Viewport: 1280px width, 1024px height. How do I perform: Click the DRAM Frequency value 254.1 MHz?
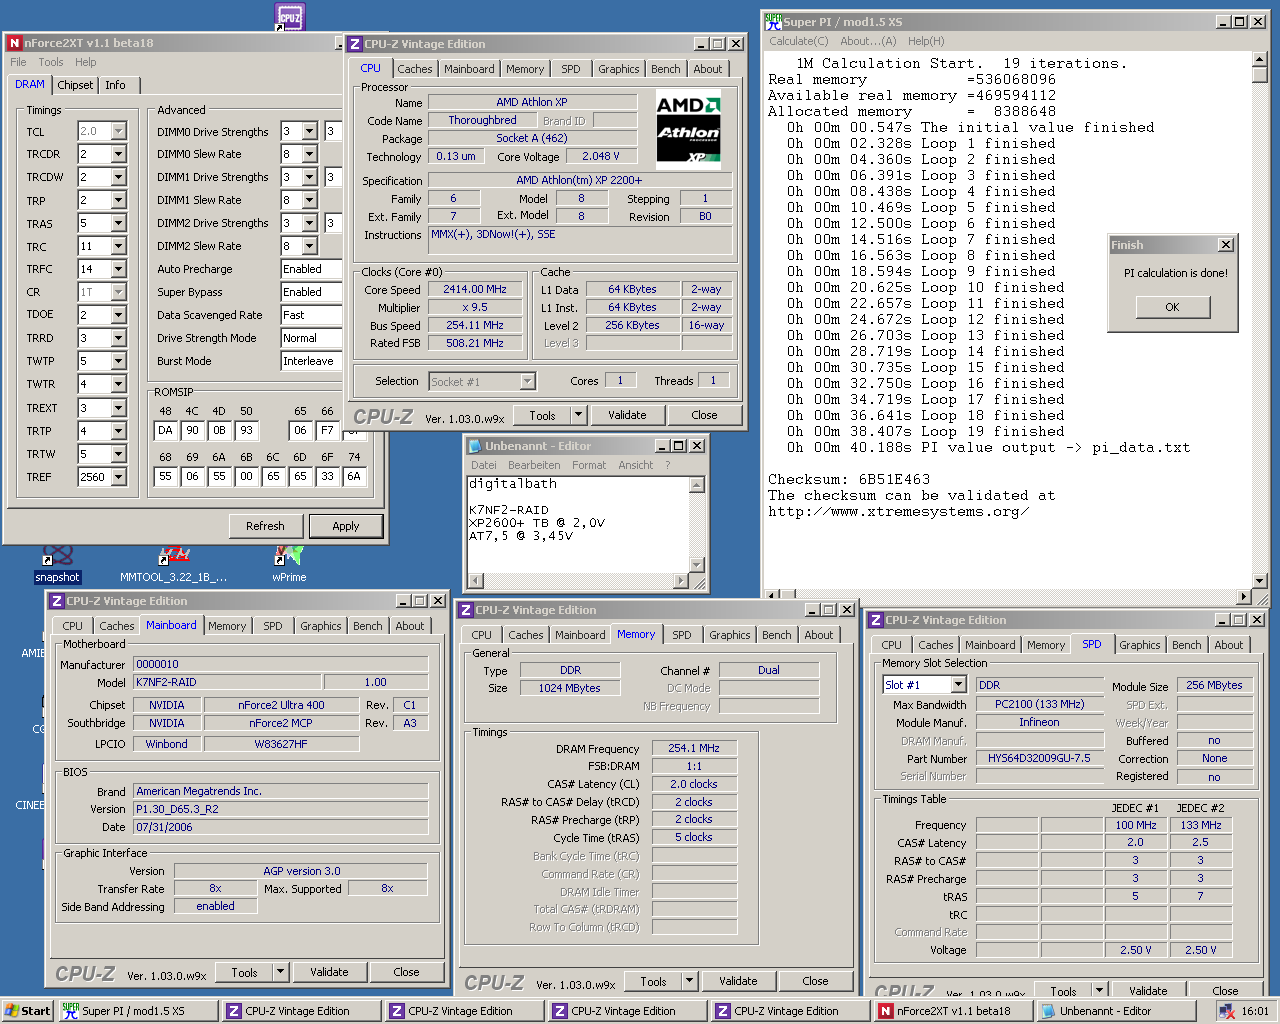click(x=694, y=748)
